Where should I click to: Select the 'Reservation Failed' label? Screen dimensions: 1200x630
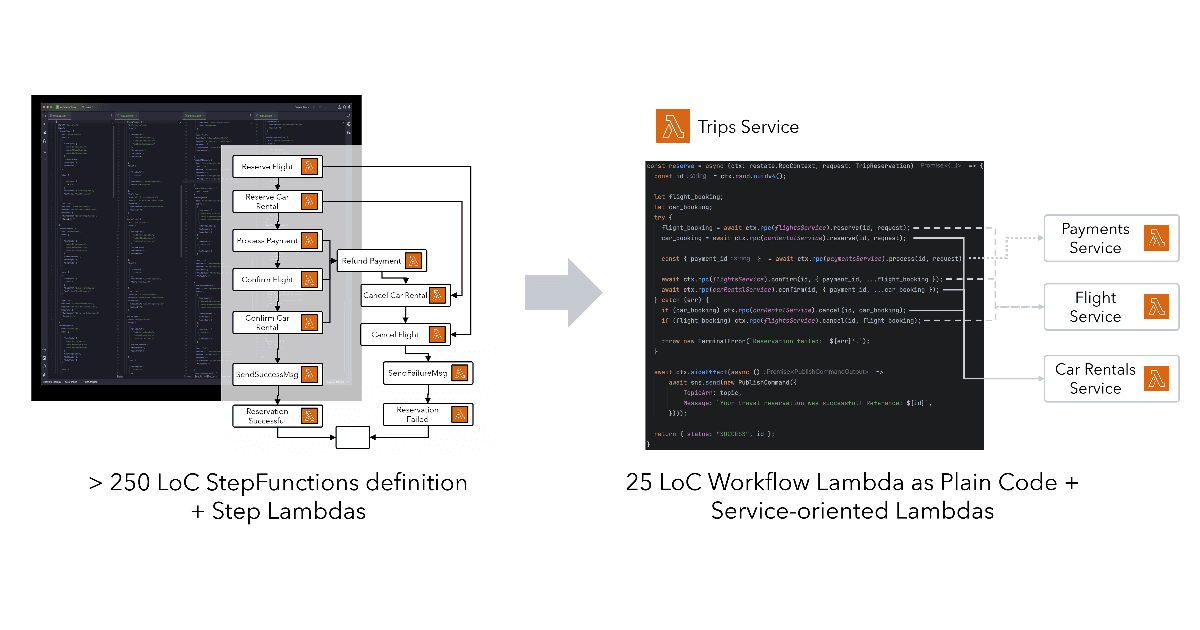pyautogui.click(x=417, y=414)
